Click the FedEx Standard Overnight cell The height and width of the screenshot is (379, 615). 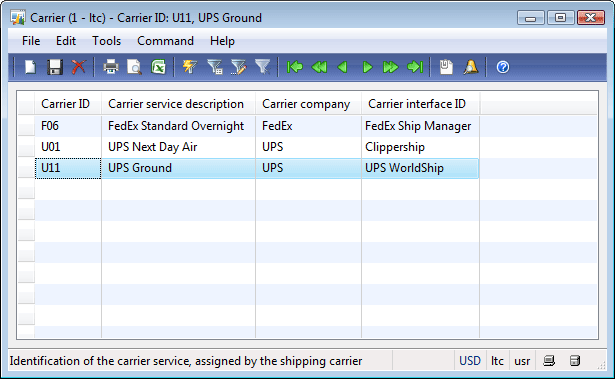(178, 126)
